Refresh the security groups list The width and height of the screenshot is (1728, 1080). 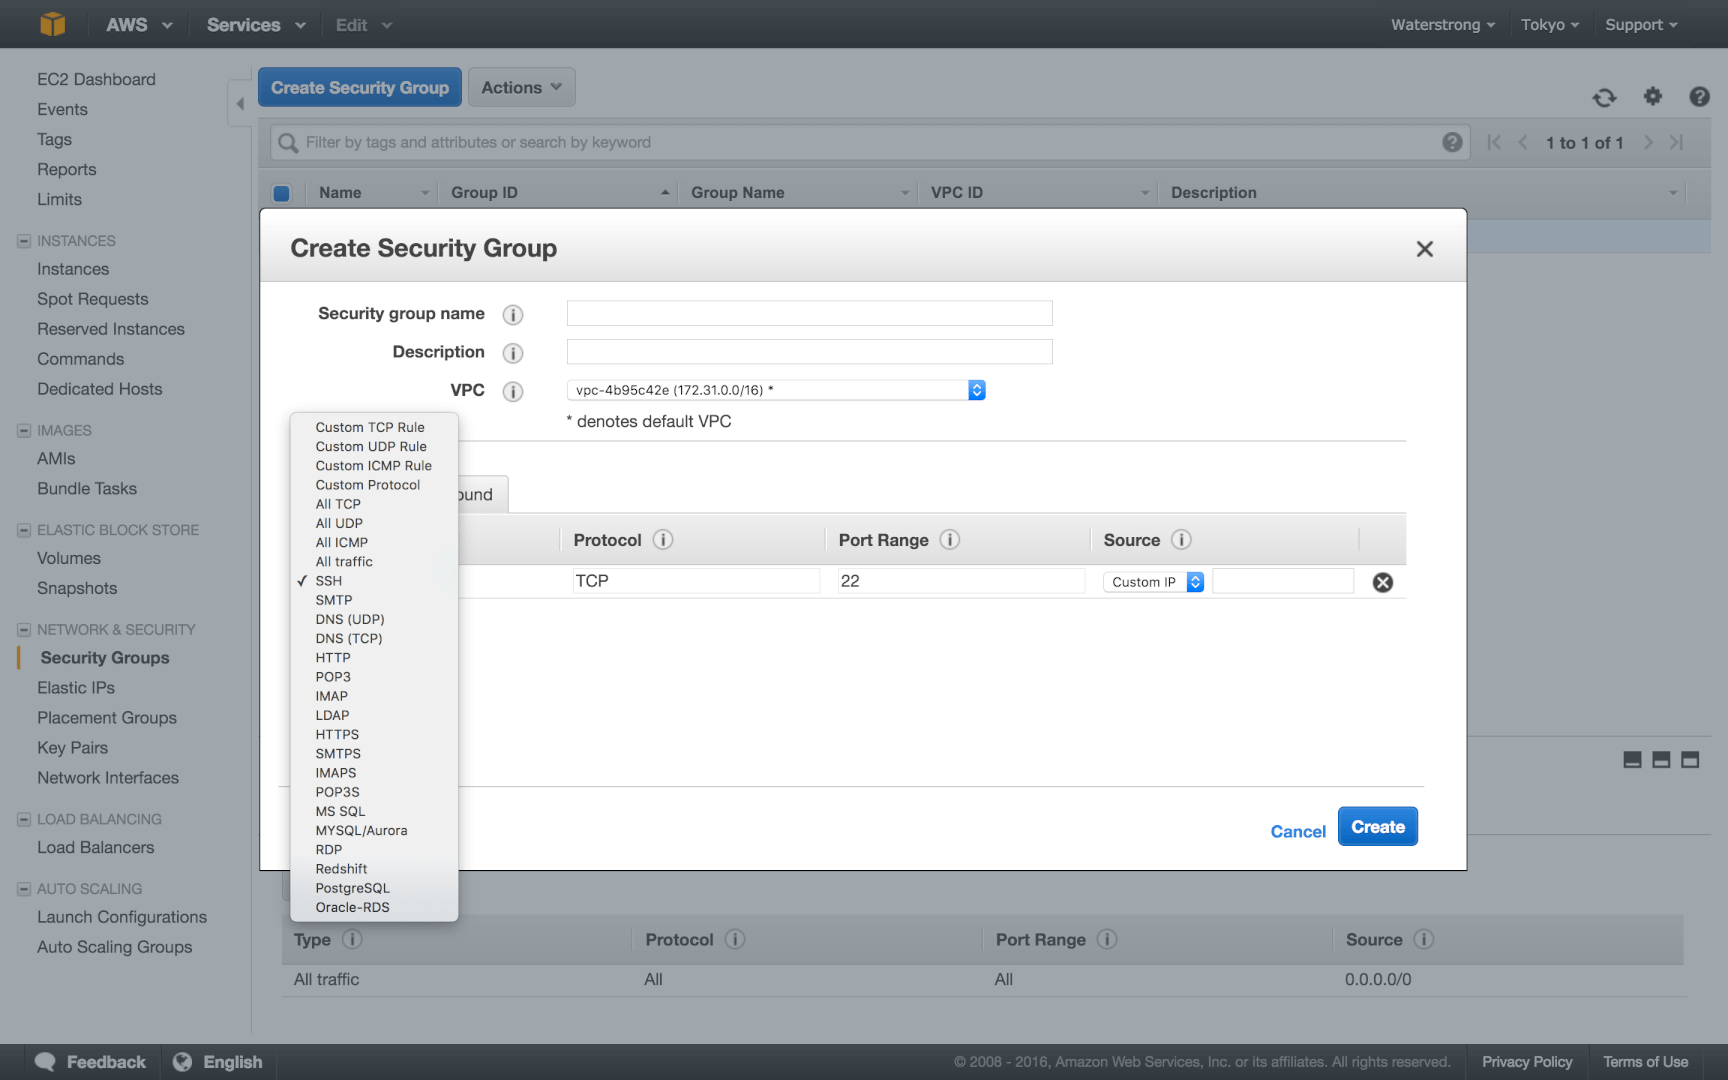point(1604,97)
